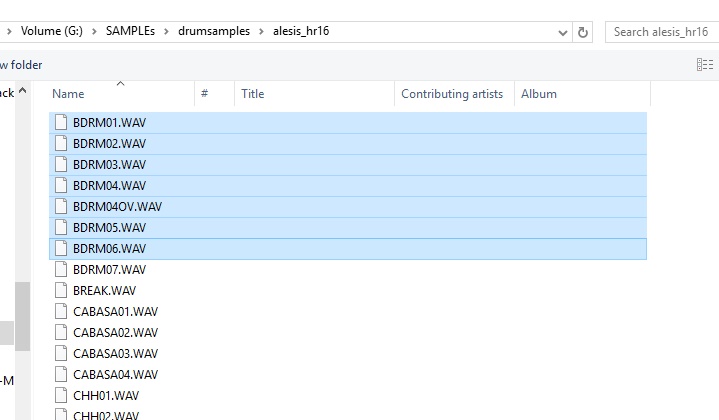Select the file name CHH02.WAV
719x420 pixels.
tap(106, 415)
